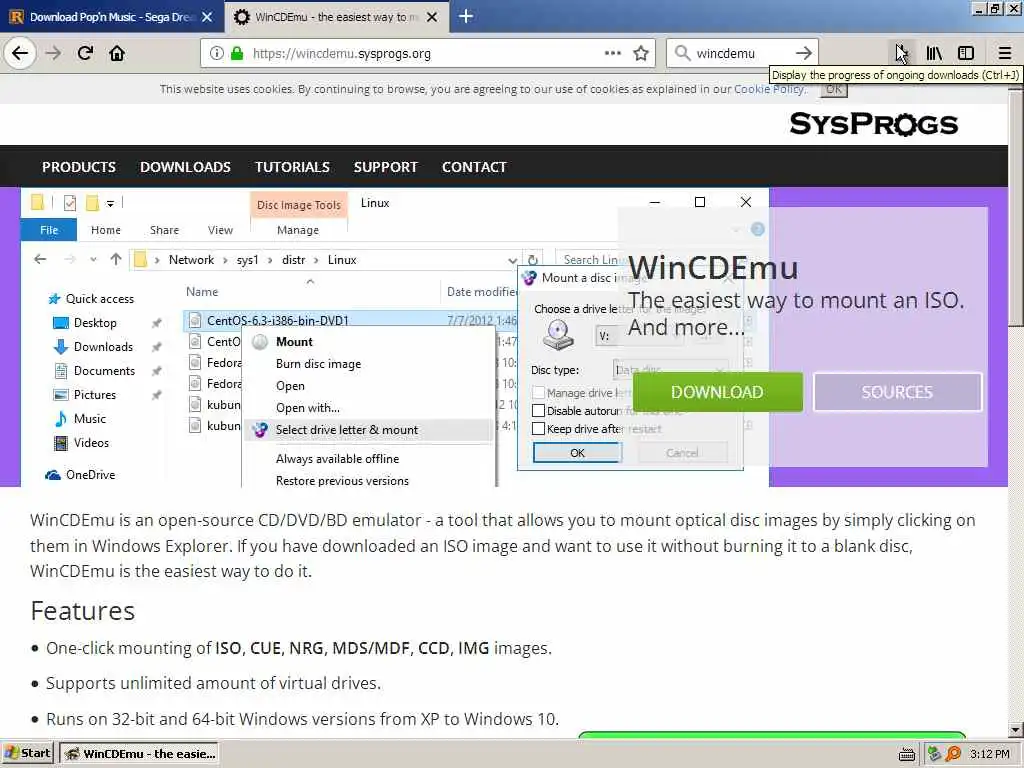
Task: Open the Windows Start menu
Action: (27, 754)
